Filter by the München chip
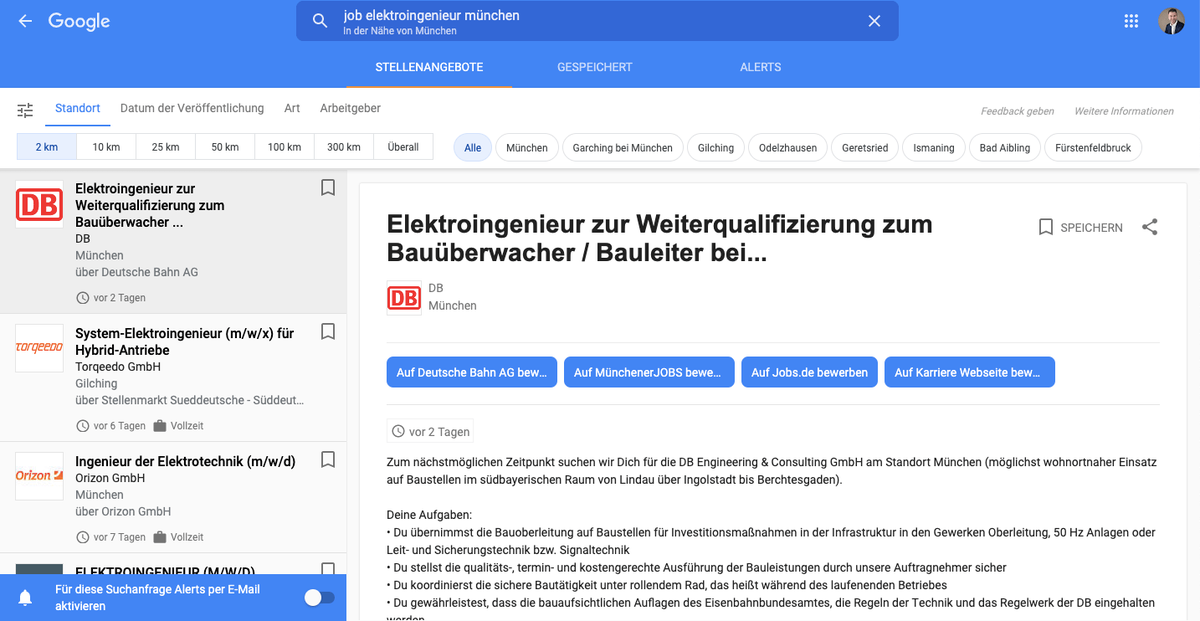The height and width of the screenshot is (621, 1200). (x=527, y=147)
